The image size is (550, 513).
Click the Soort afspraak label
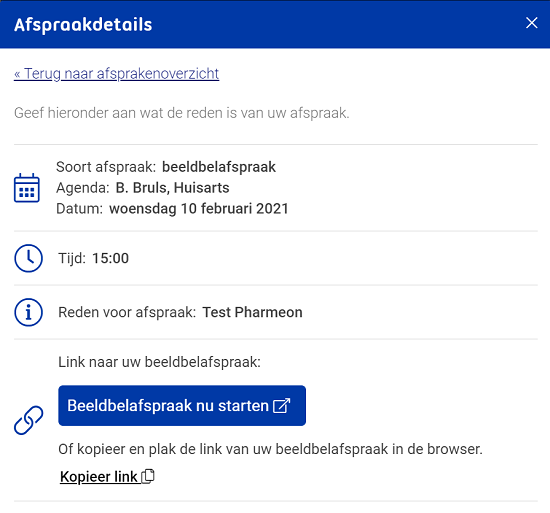point(106,167)
